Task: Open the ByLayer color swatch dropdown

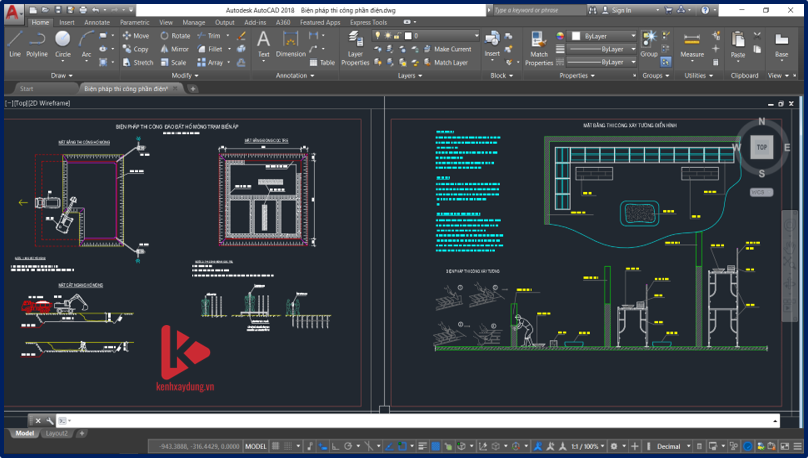Action: pos(603,36)
